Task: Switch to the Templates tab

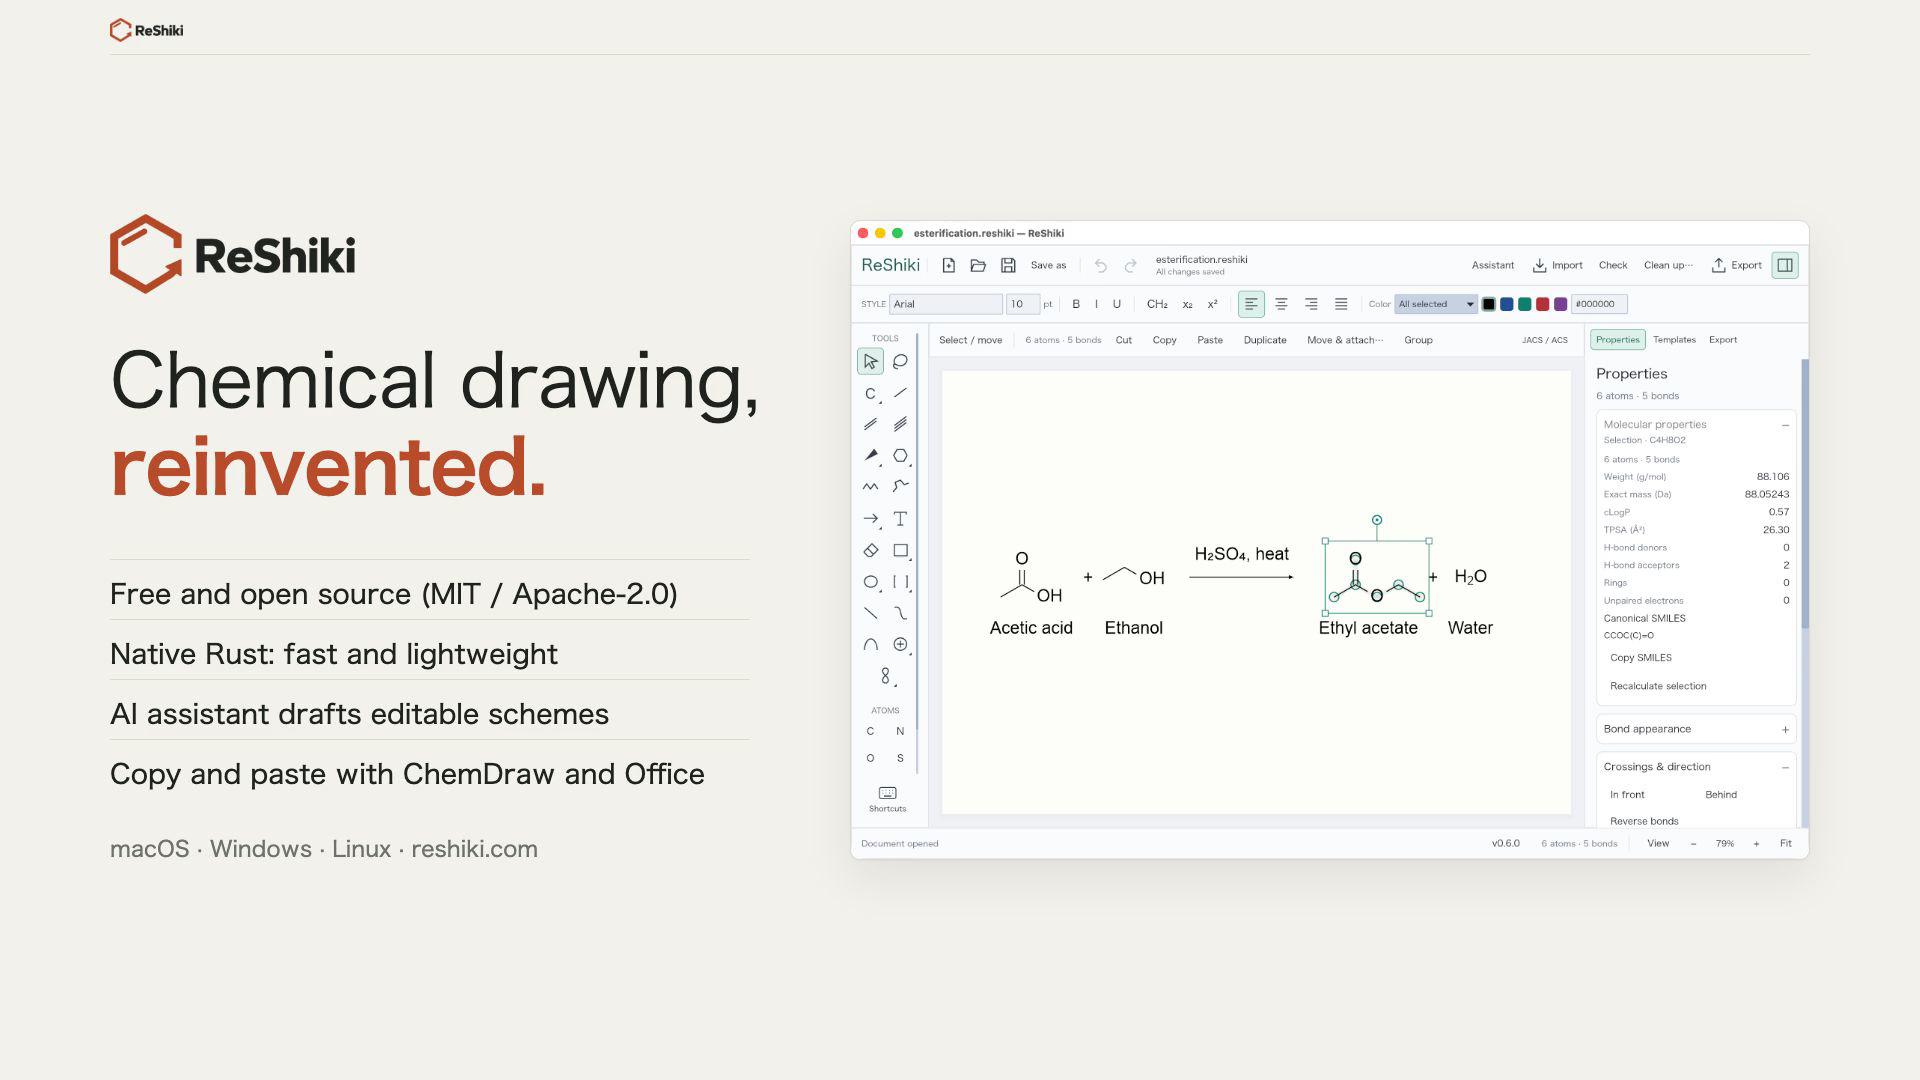Action: (1674, 340)
